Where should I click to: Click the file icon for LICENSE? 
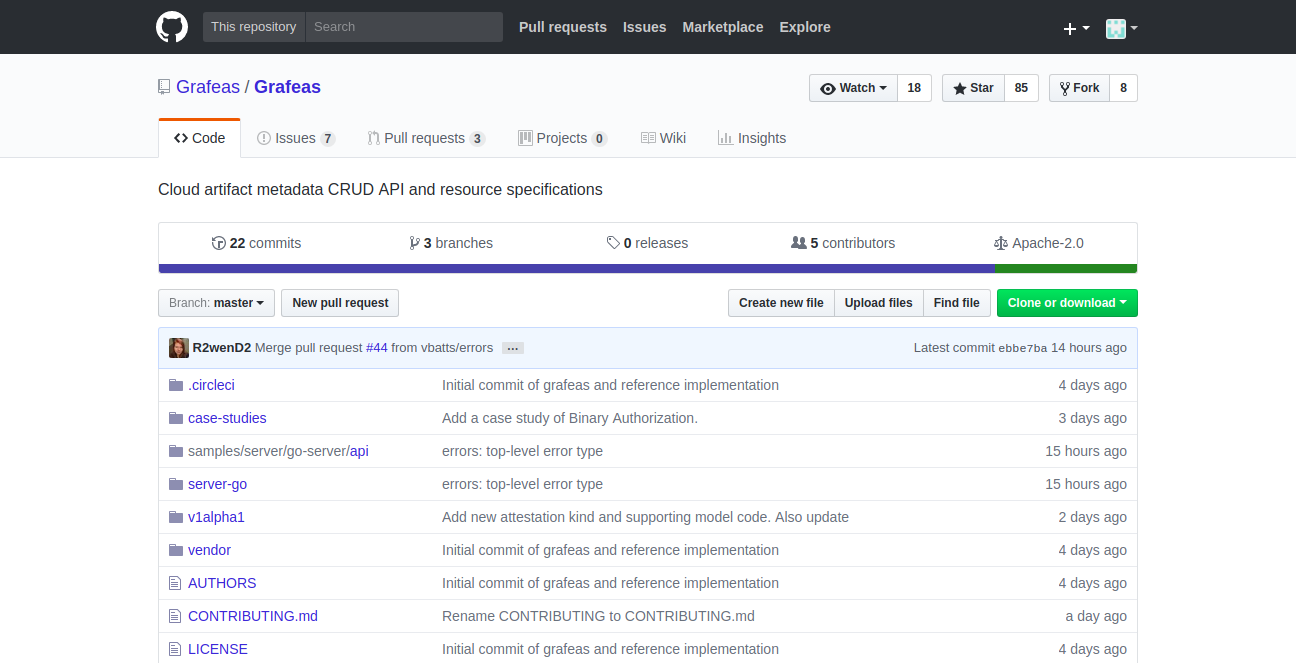175,649
